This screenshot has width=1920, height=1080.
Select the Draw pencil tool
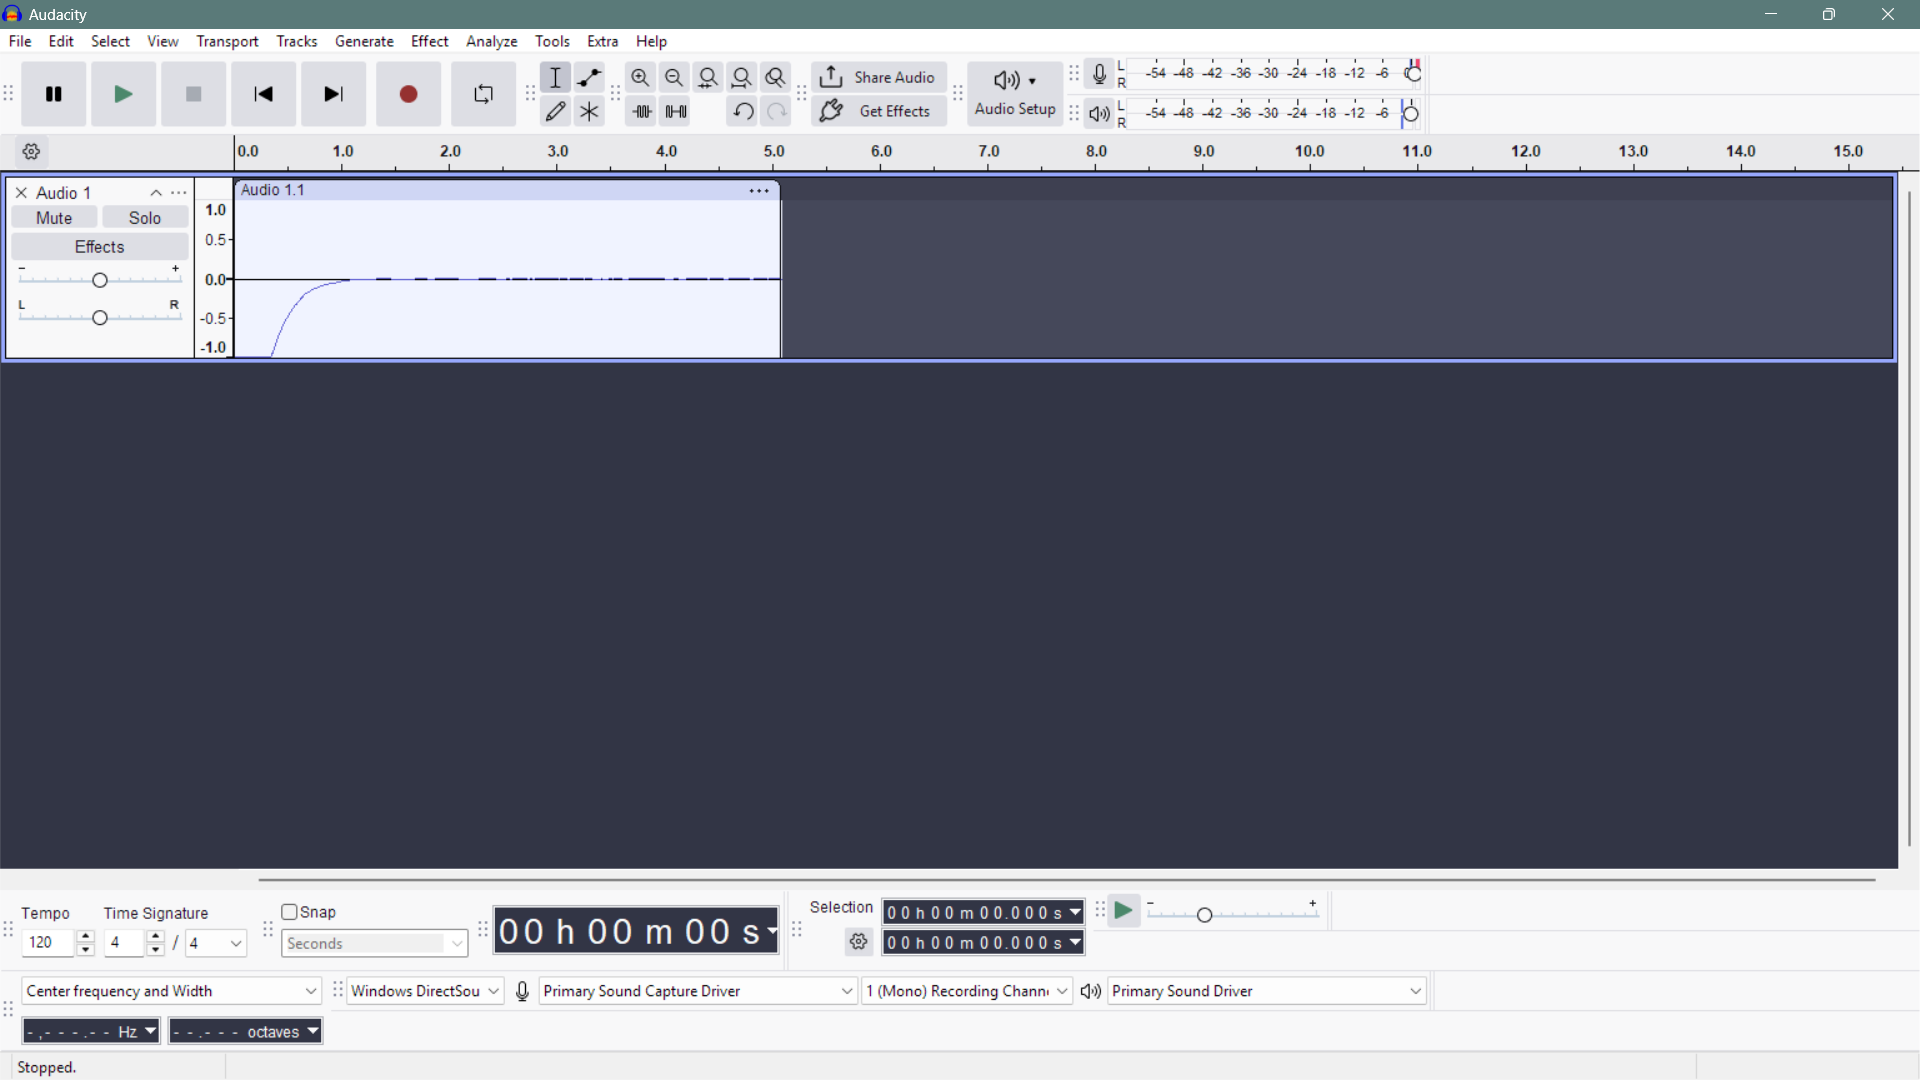point(555,112)
